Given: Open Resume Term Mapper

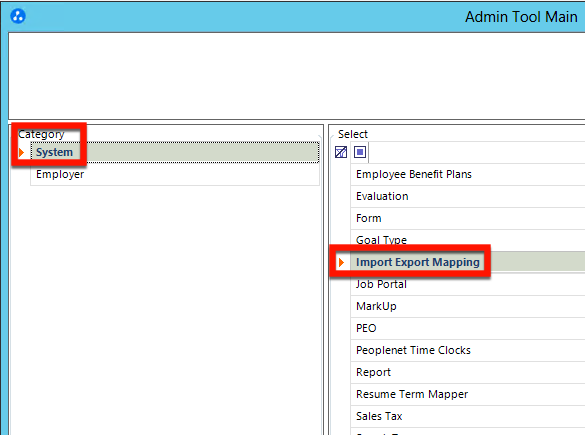Looking at the screenshot, I should [468, 394].
